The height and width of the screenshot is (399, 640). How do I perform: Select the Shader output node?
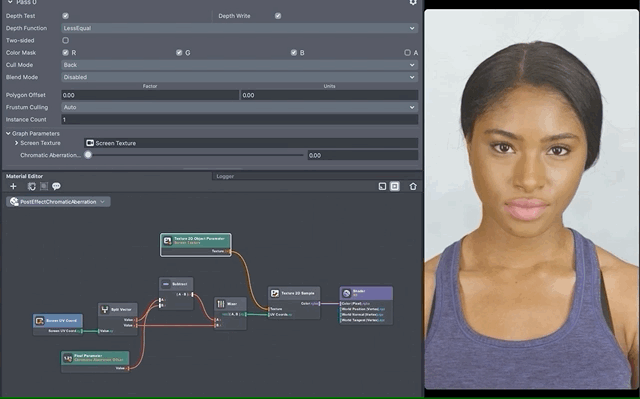366,305
